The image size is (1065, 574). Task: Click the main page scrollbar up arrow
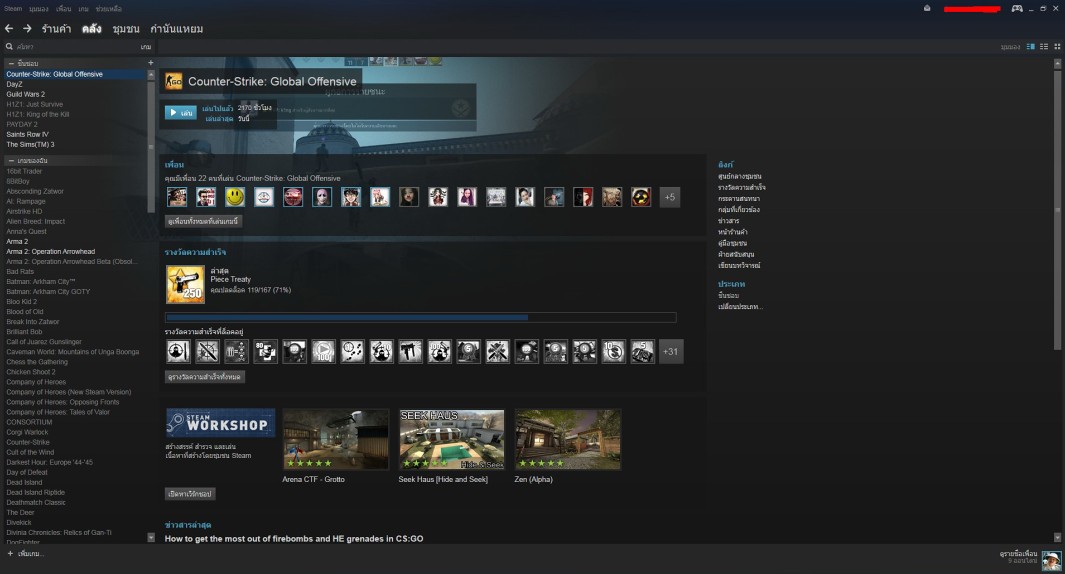coord(1058,63)
